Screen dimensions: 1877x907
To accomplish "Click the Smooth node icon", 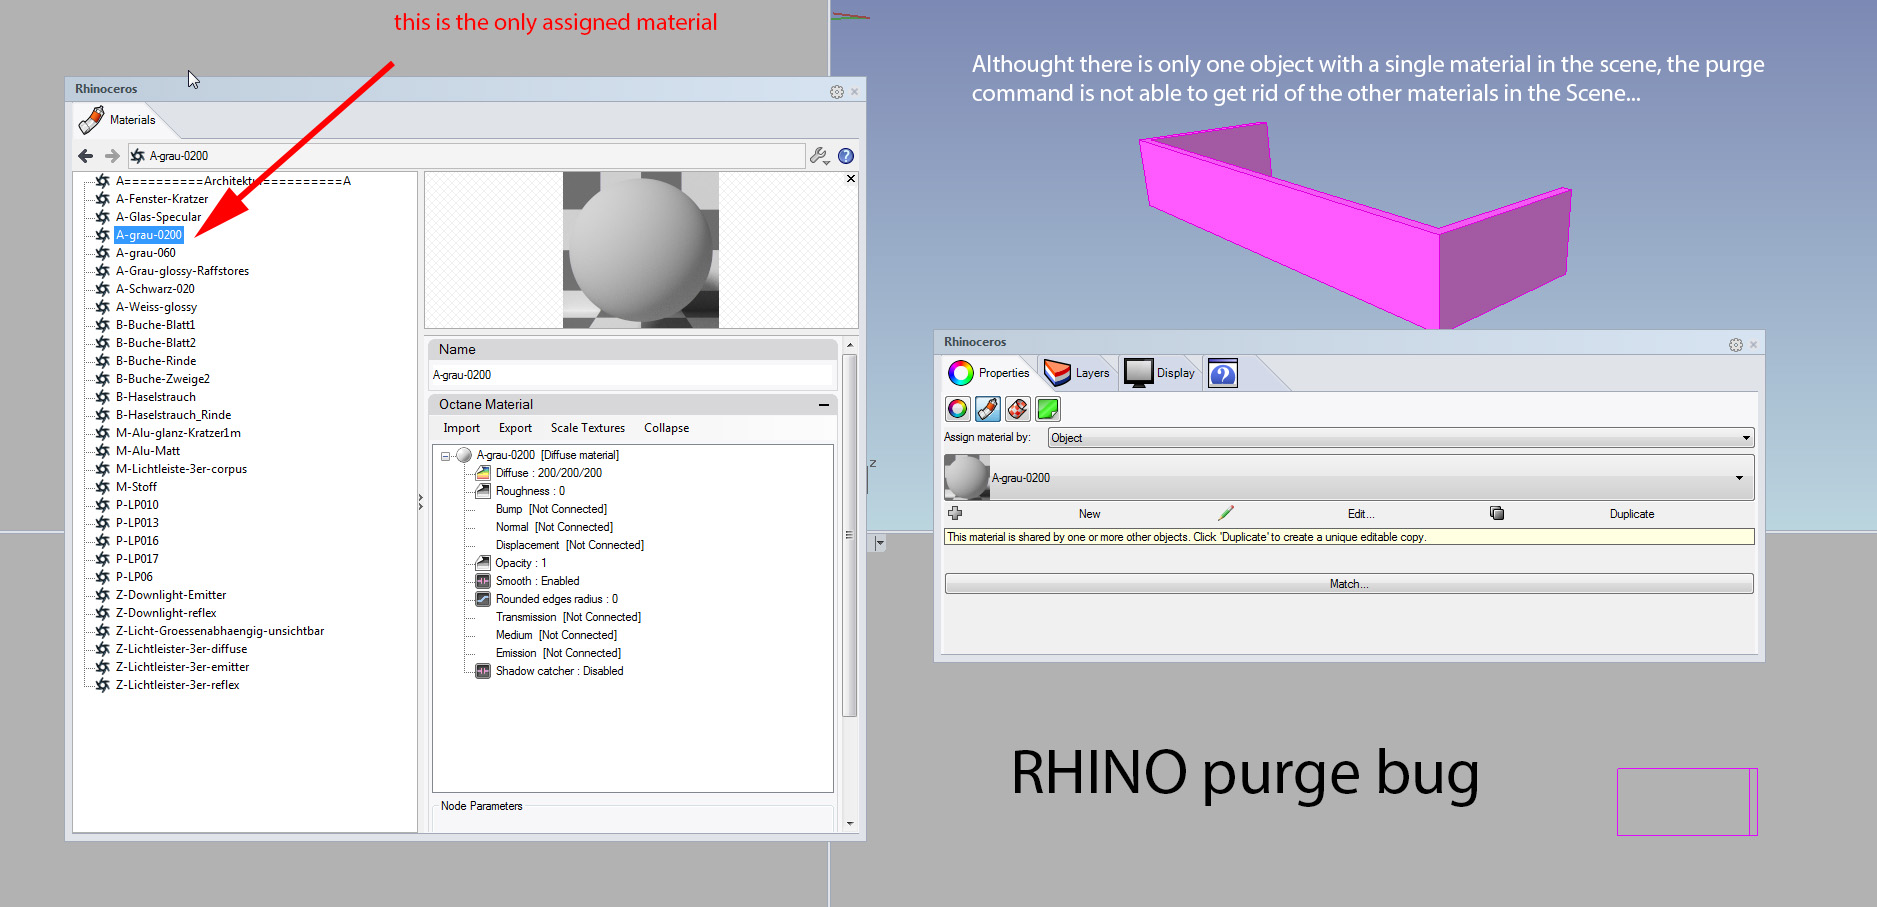I will point(483,581).
